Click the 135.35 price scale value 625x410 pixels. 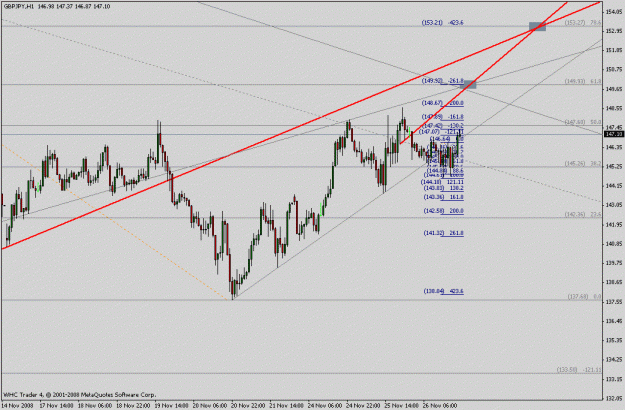pos(614,340)
